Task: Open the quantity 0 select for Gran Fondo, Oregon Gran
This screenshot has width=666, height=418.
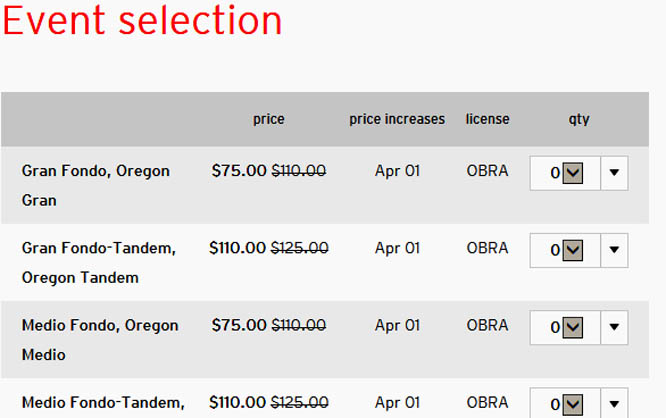Action: 565,172
